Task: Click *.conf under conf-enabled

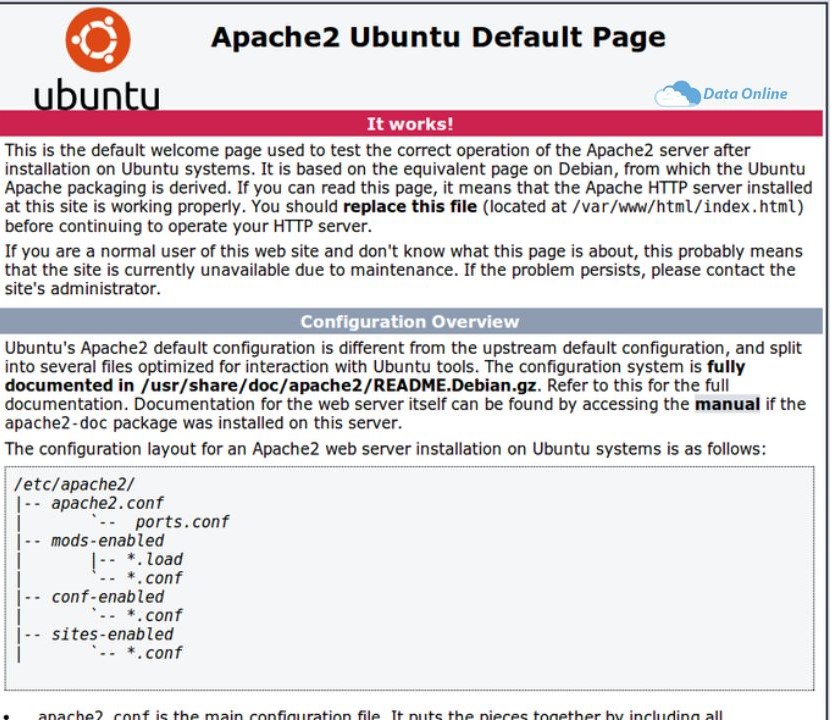Action: [x=154, y=615]
